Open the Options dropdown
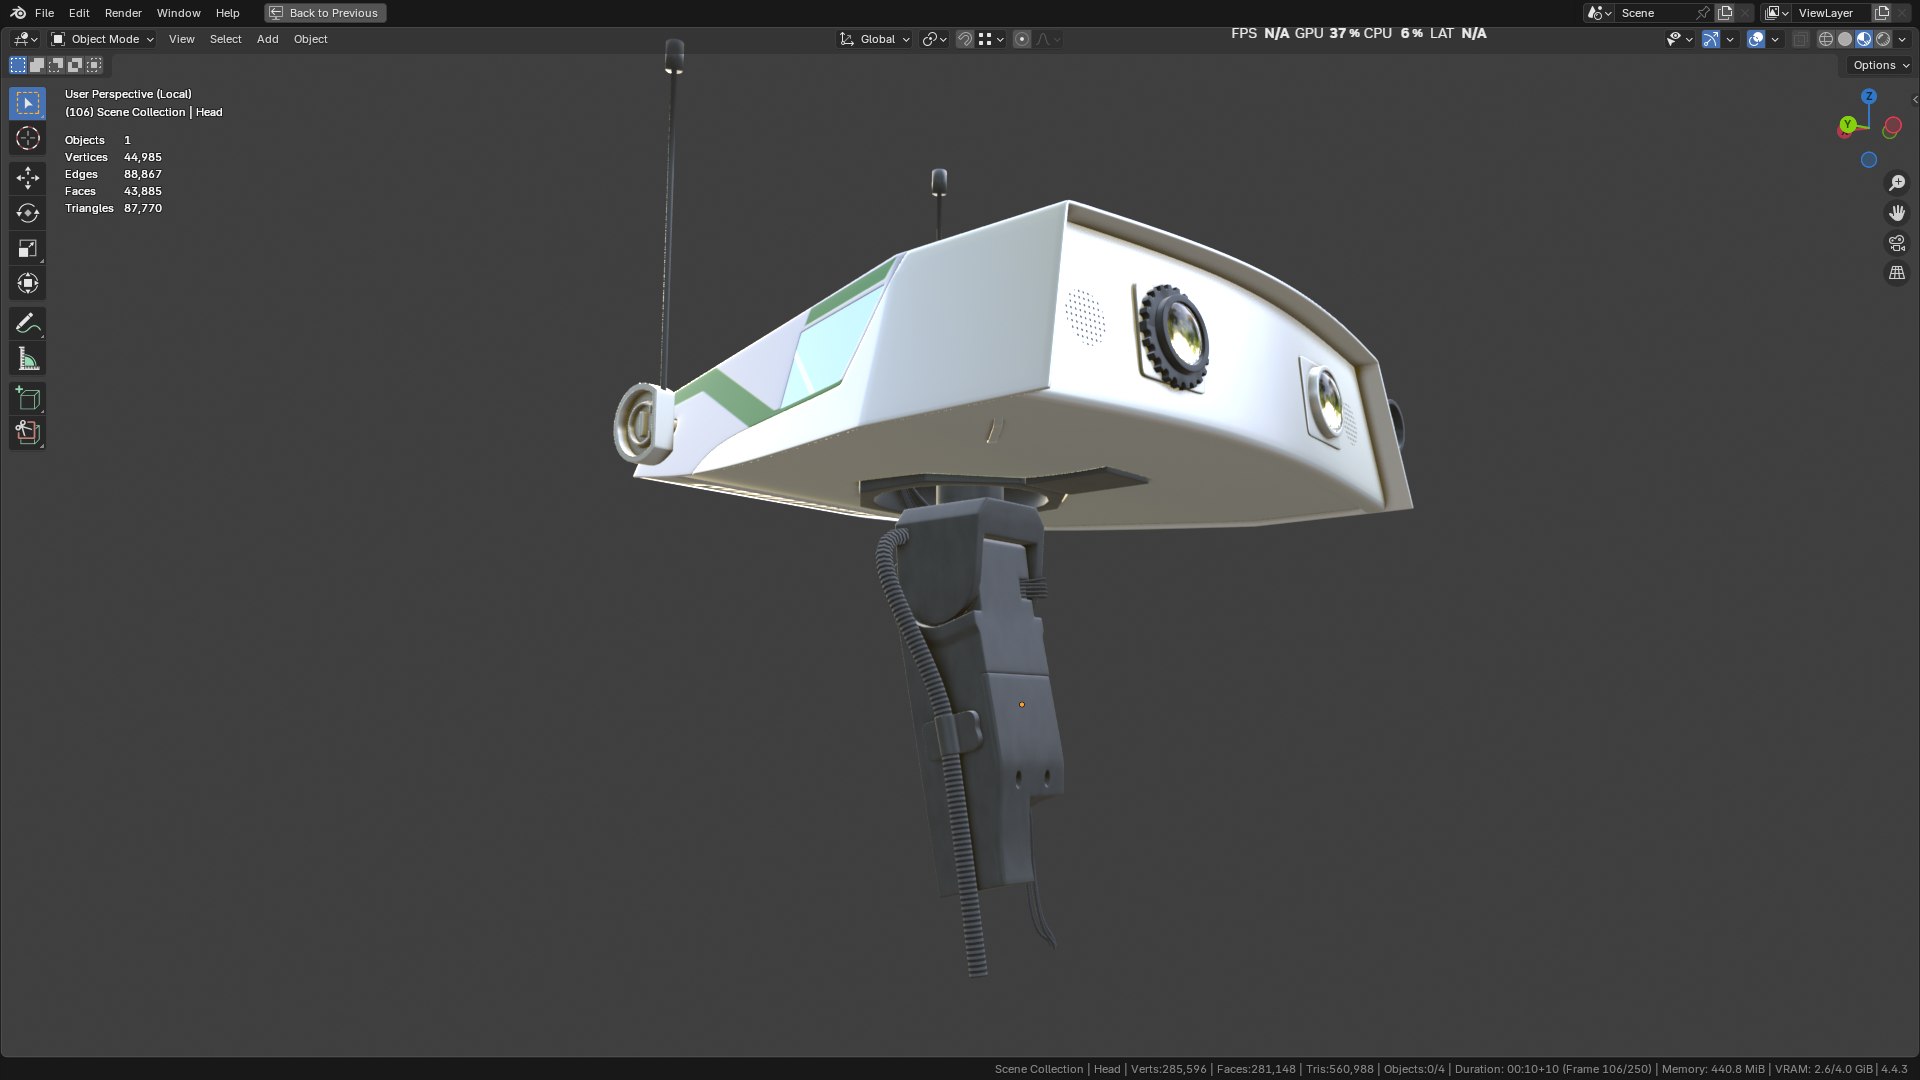 [1880, 65]
